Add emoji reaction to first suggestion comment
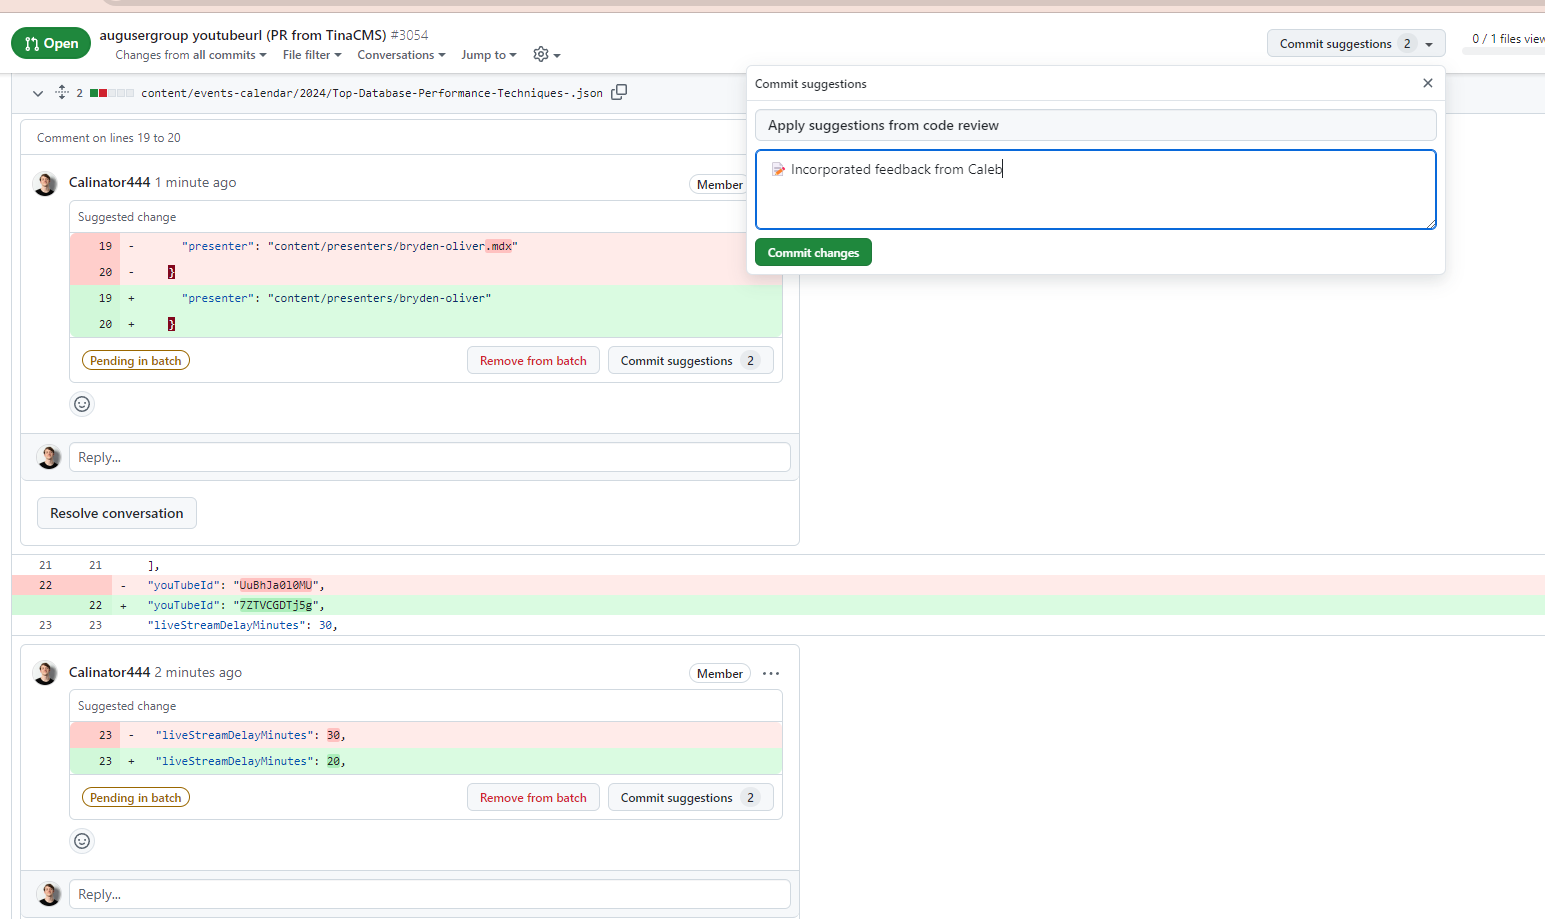 click(x=82, y=404)
